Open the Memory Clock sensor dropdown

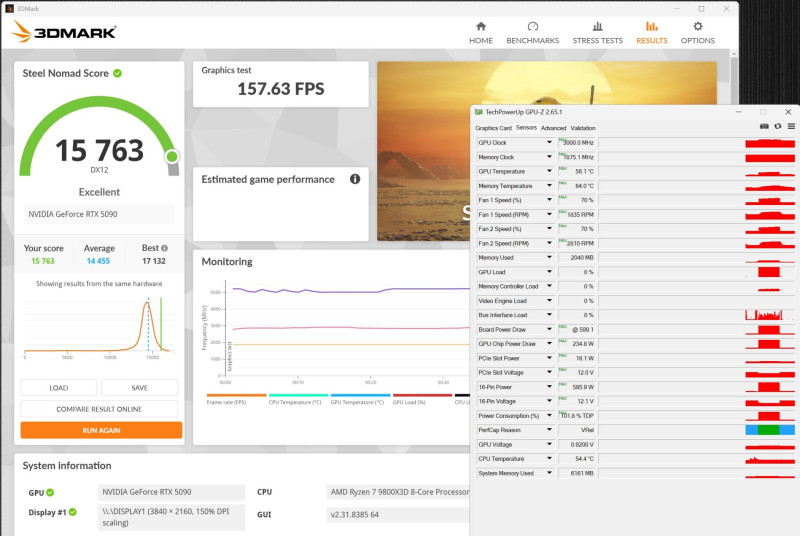pos(549,157)
